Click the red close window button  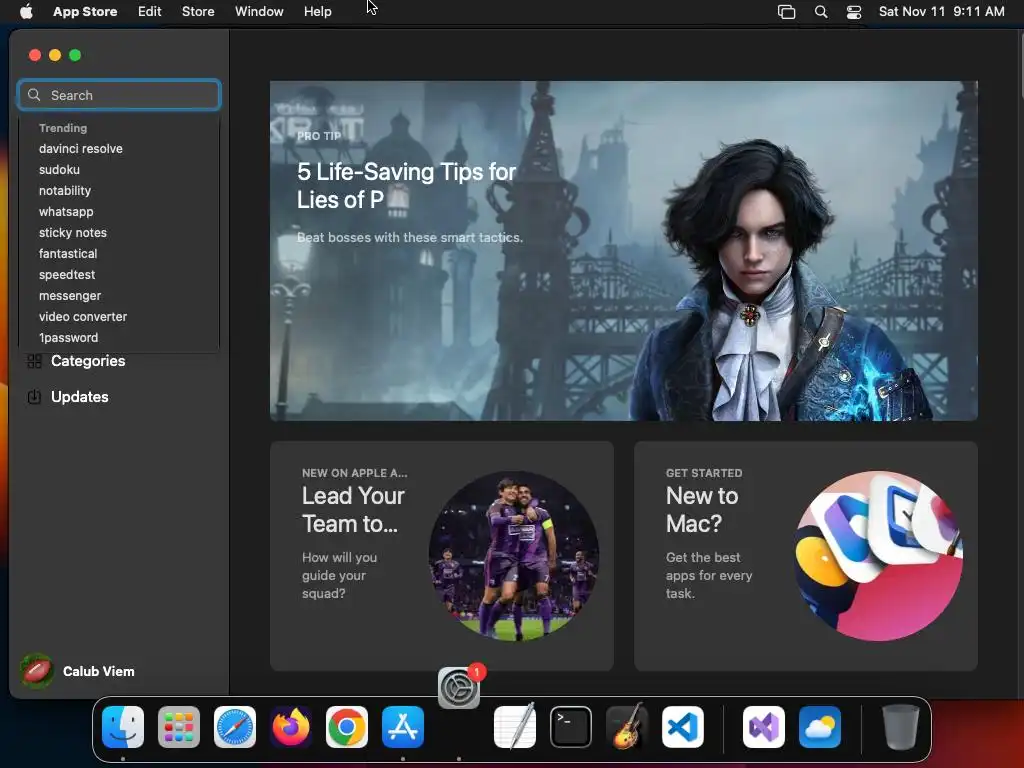35,56
